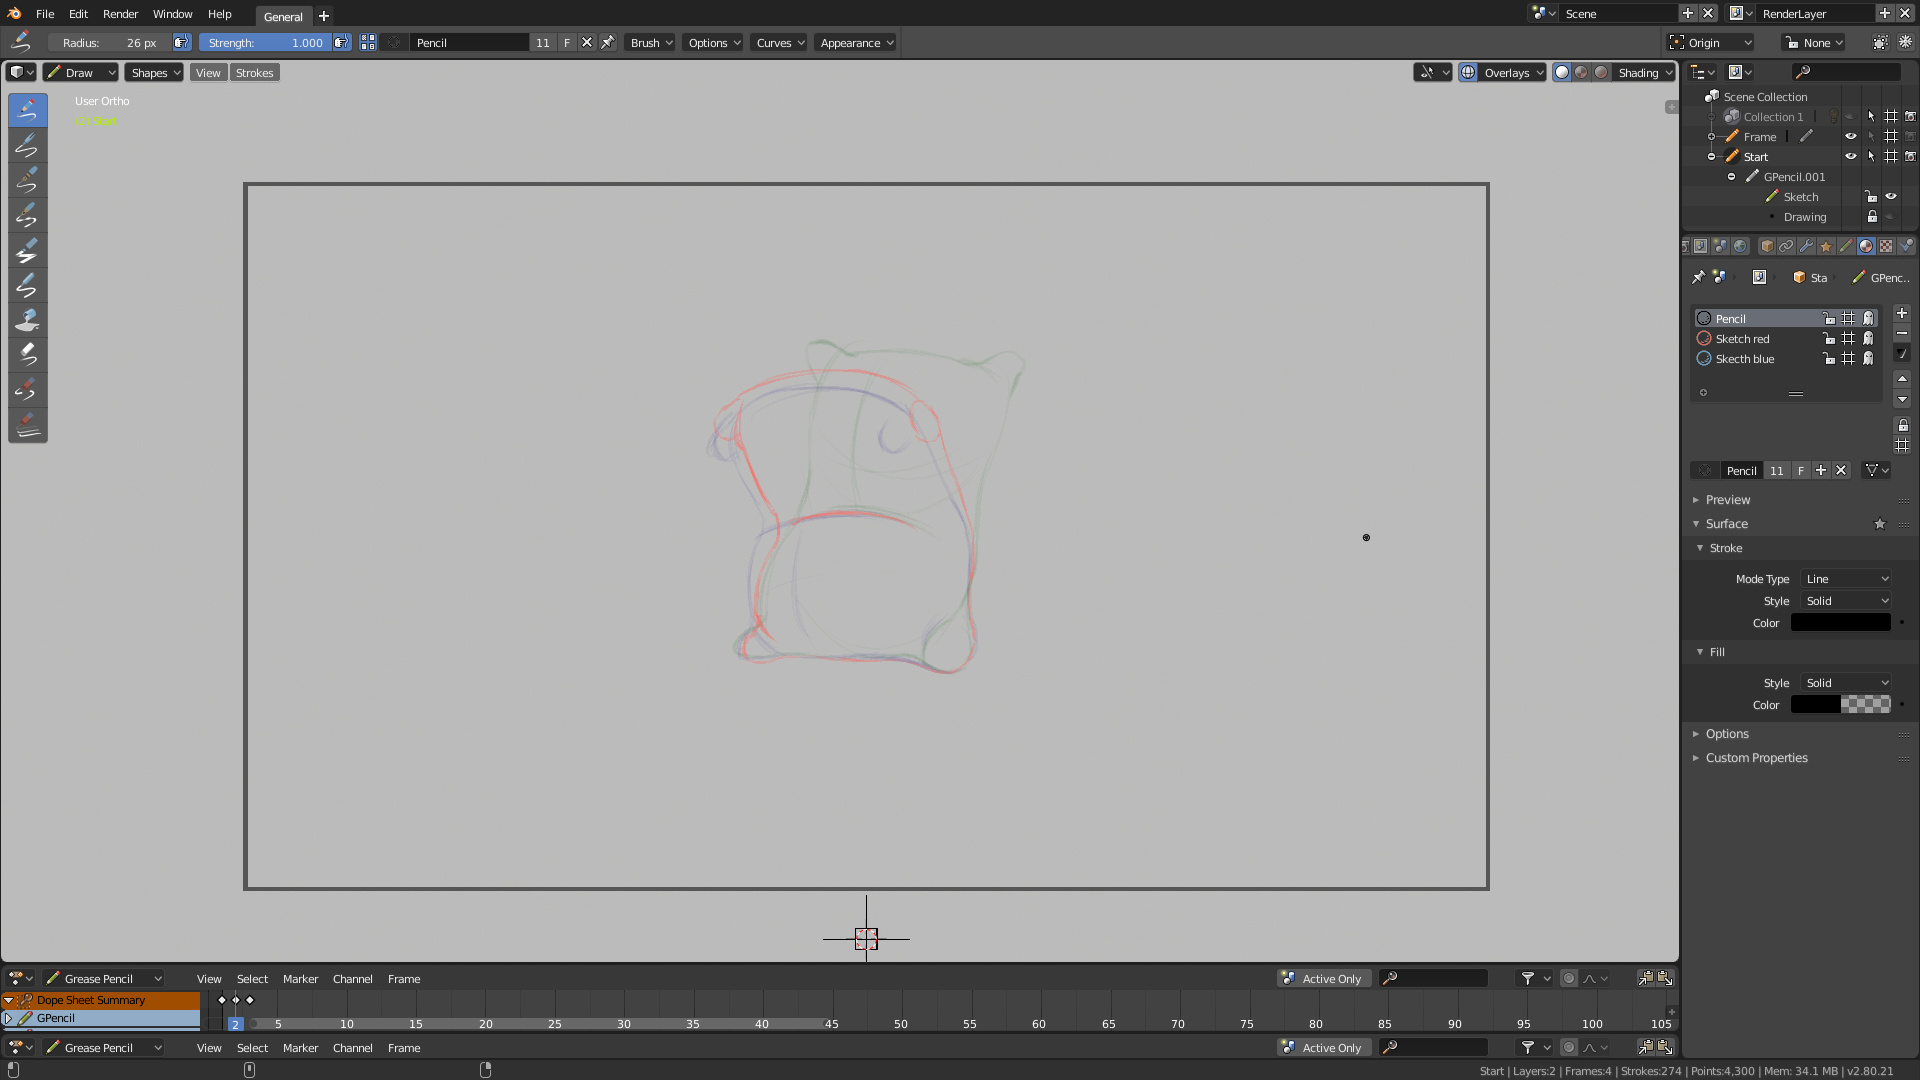Expand the Options section
Viewport: 1920px width, 1080px height.
tap(1726, 733)
